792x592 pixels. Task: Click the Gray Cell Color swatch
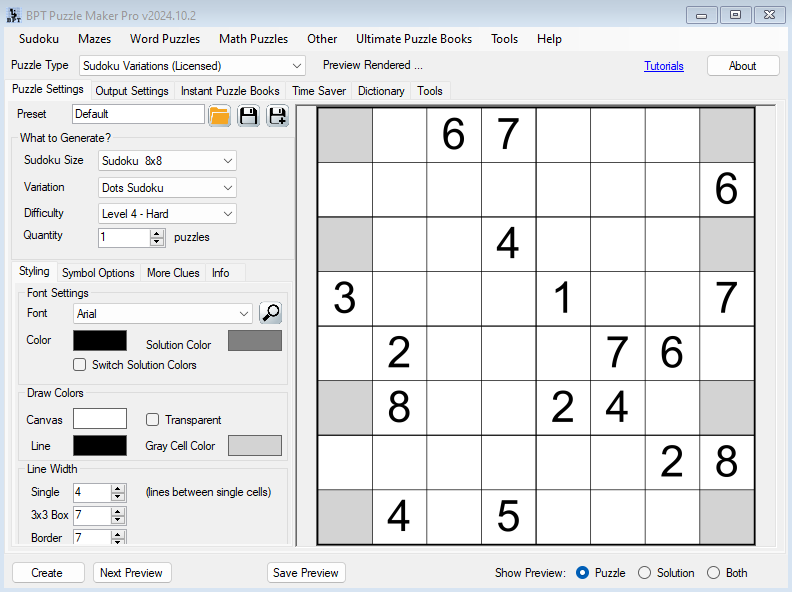255,446
